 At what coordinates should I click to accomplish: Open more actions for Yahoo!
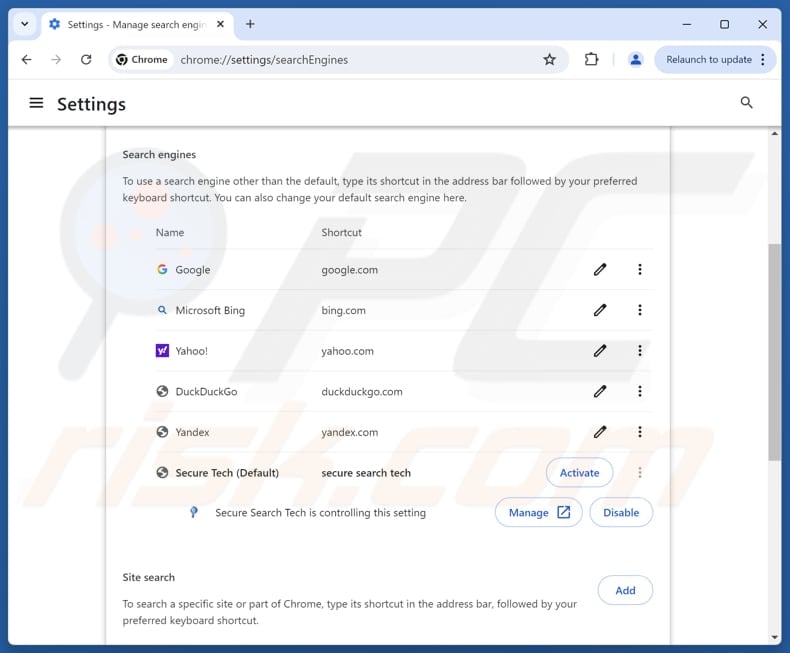point(640,351)
